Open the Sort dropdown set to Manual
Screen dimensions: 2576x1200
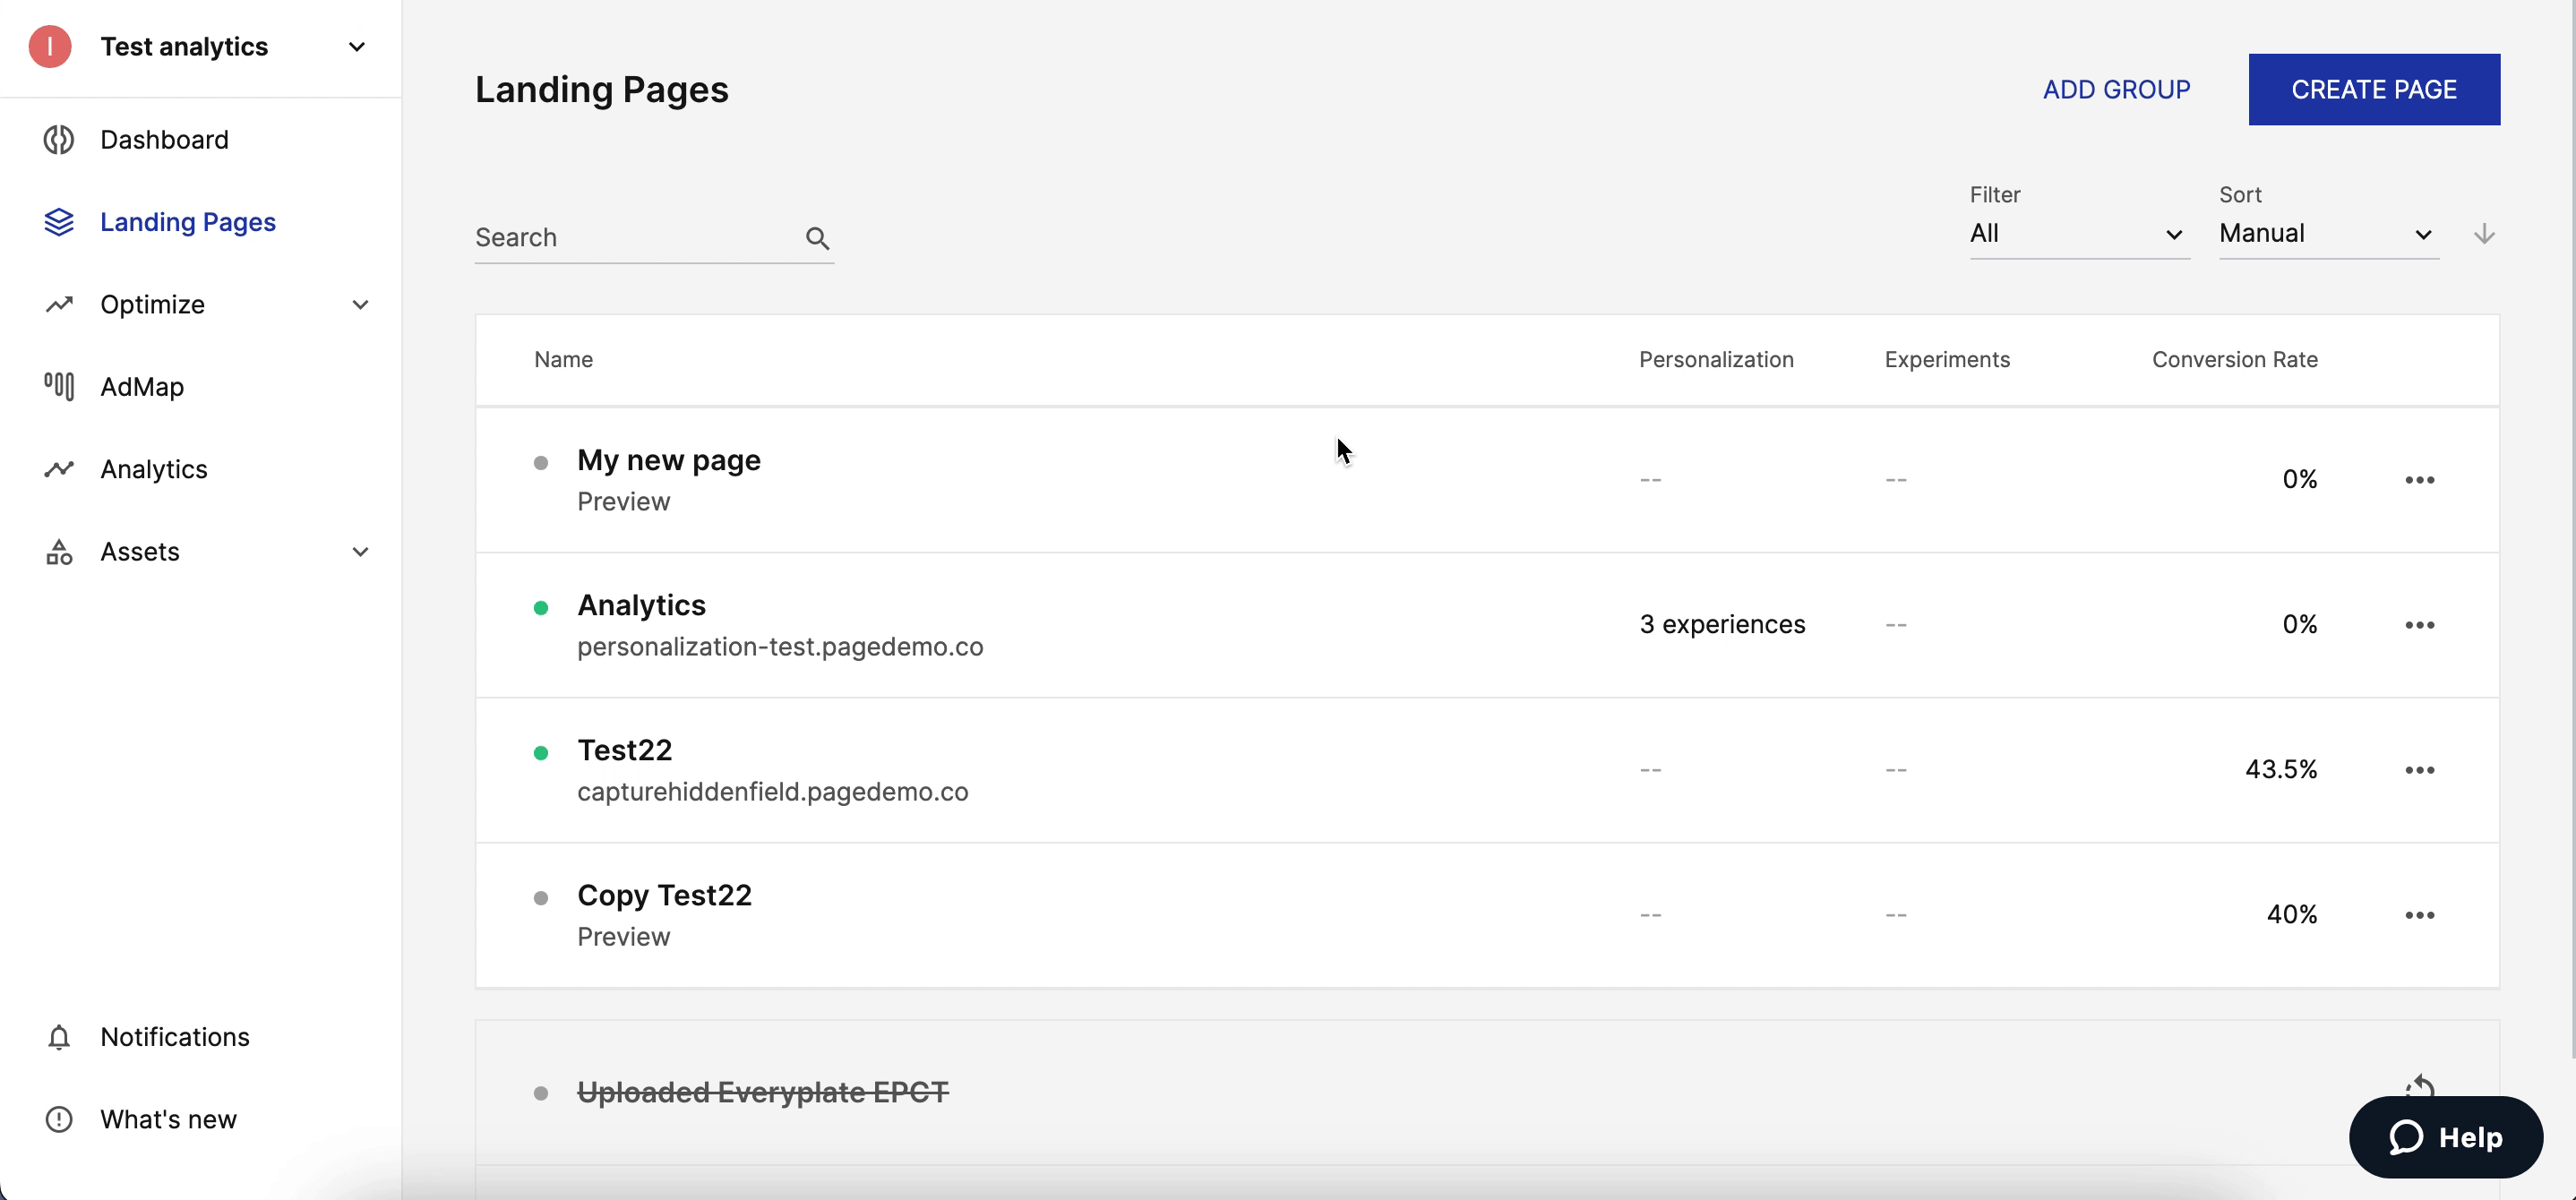[2328, 233]
